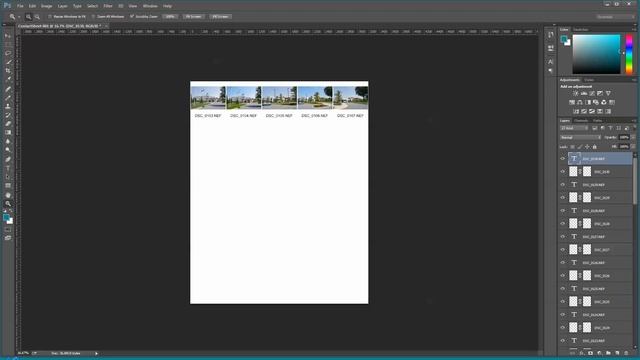The image size is (640, 360).
Task: Open the collapsed Character panel icon
Action: [x=551, y=62]
